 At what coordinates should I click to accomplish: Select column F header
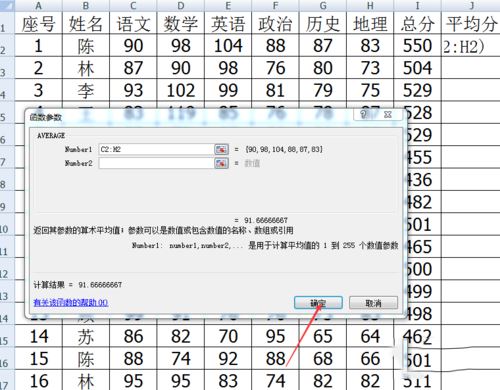tap(275, 6)
